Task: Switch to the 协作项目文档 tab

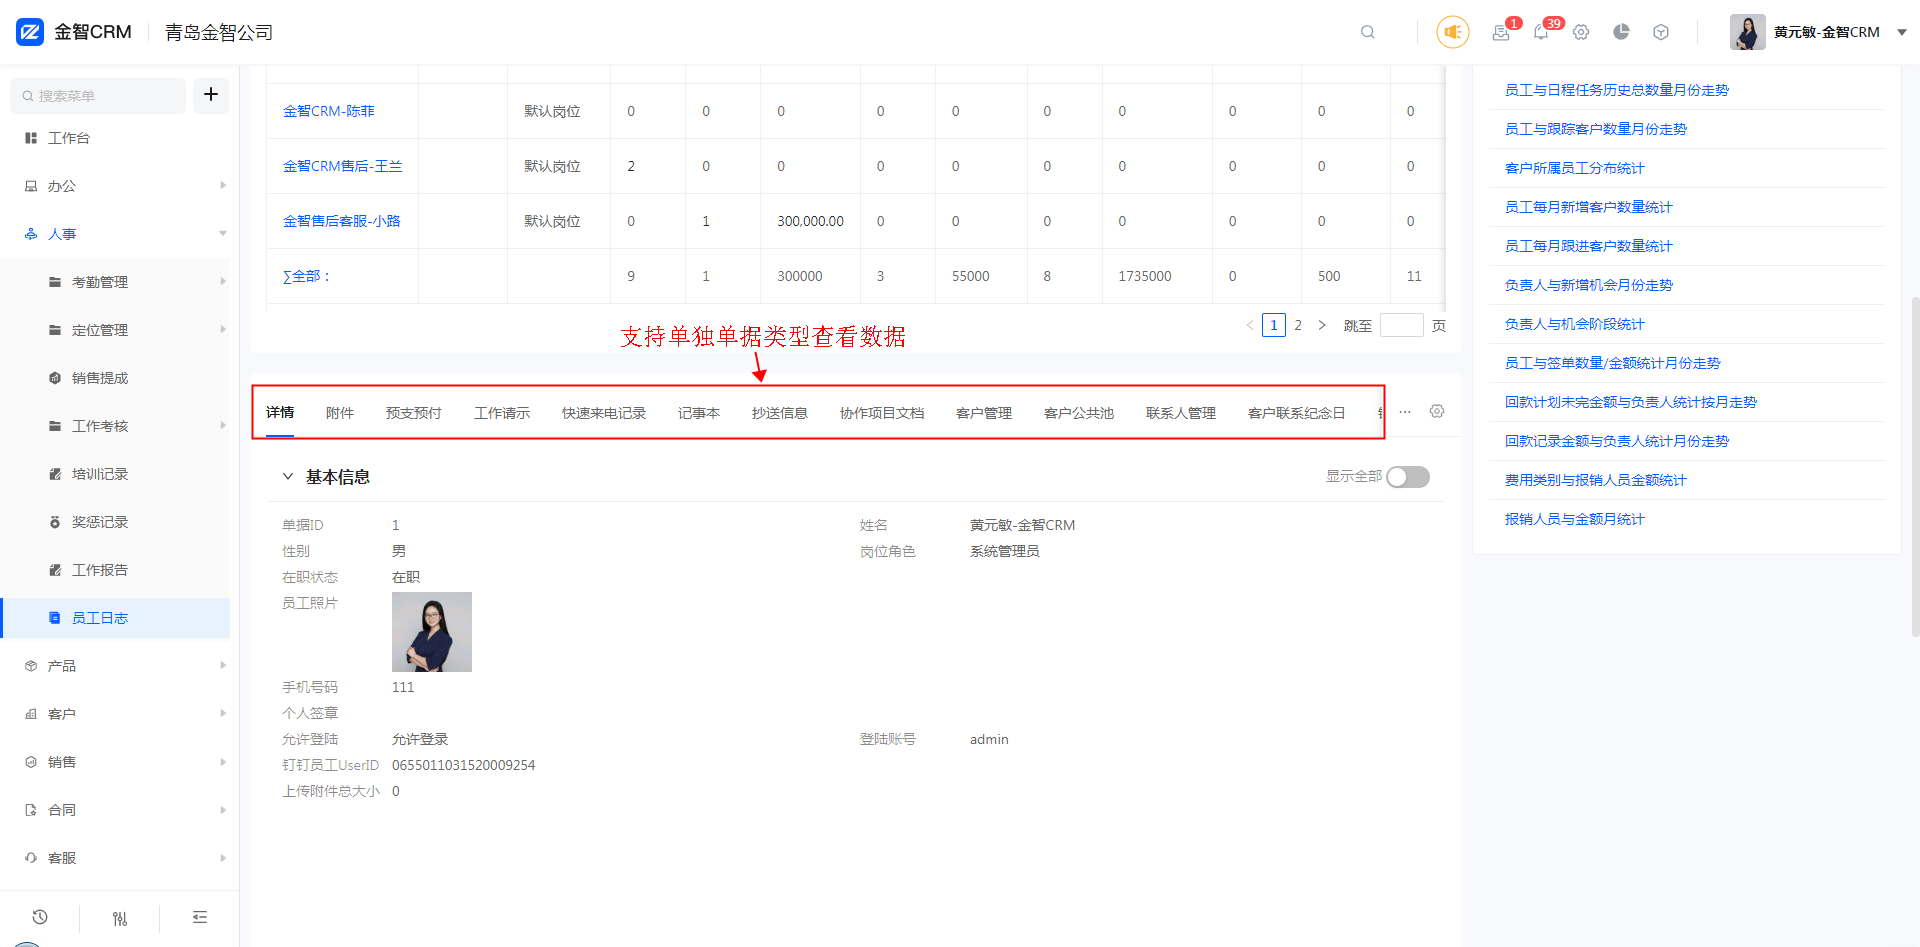Action: click(x=882, y=413)
